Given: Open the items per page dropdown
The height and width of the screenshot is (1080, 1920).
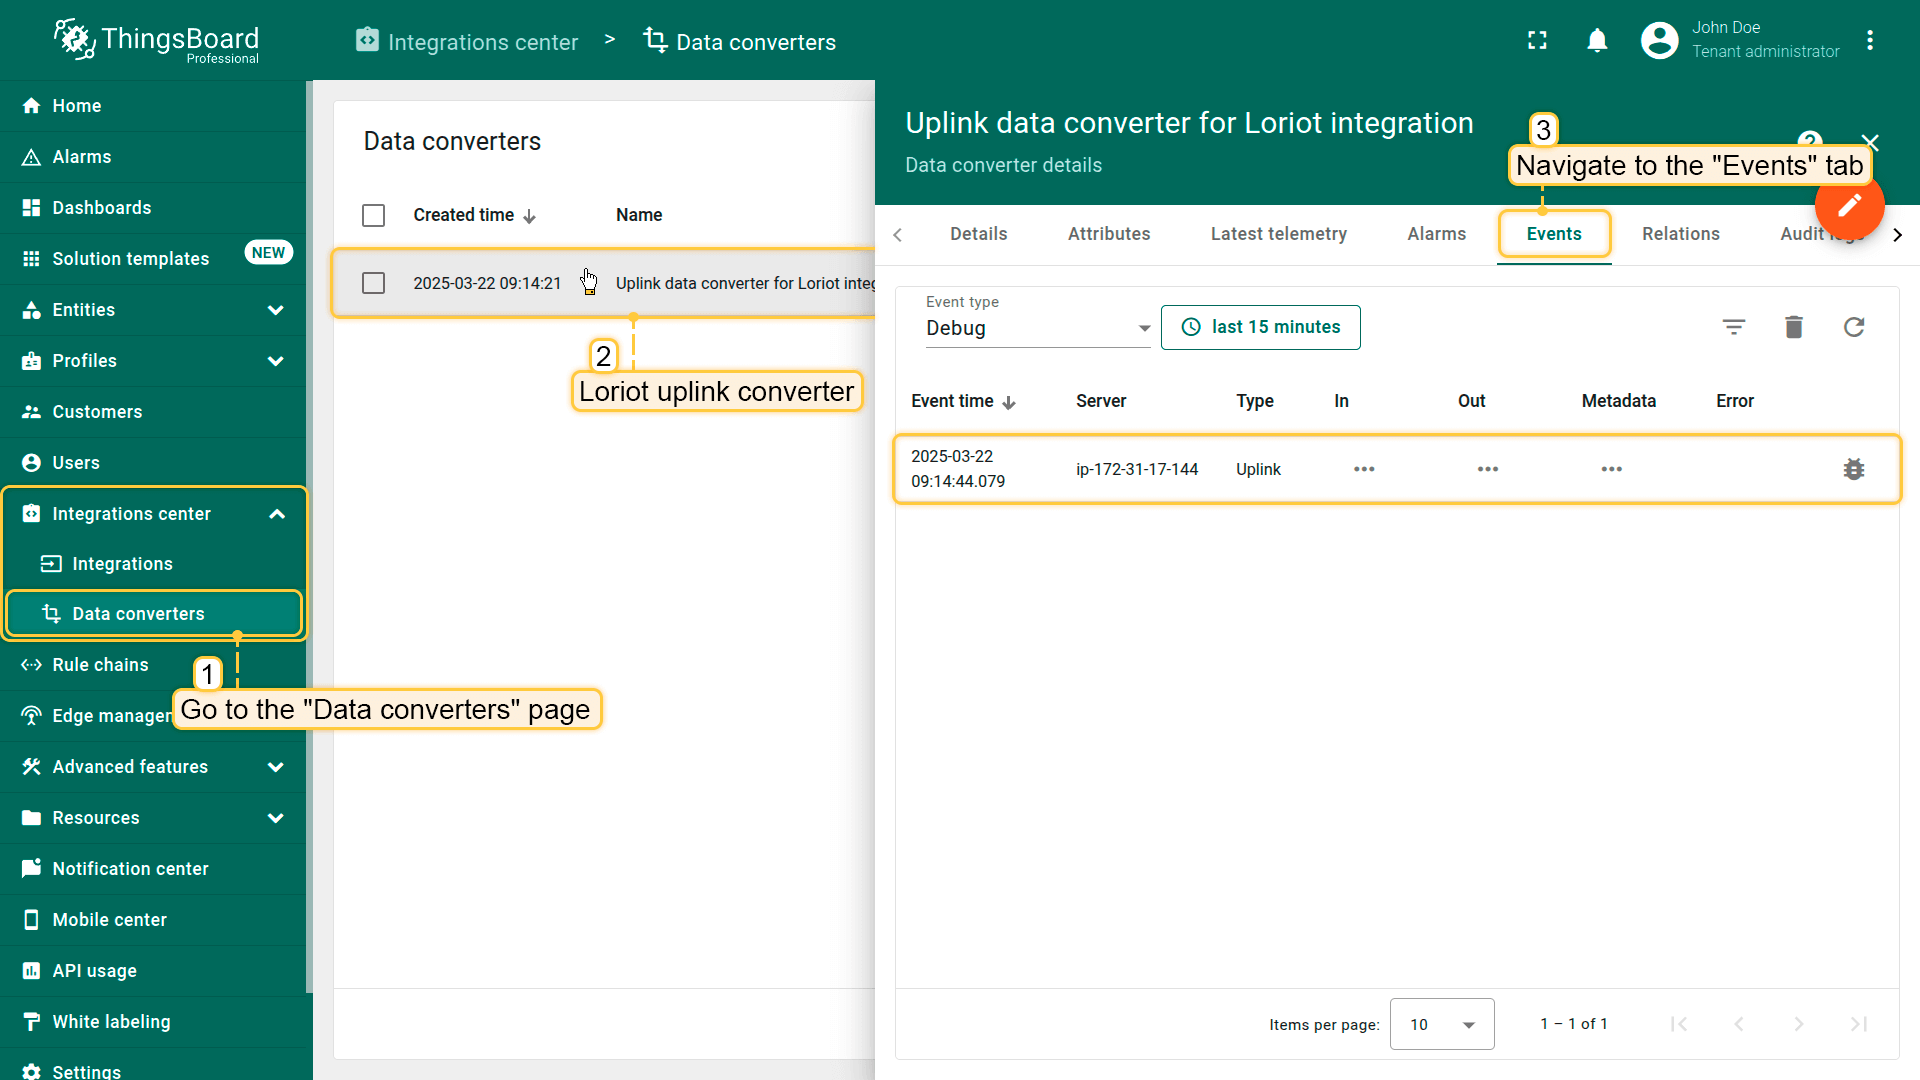Looking at the screenshot, I should pos(1441,1024).
